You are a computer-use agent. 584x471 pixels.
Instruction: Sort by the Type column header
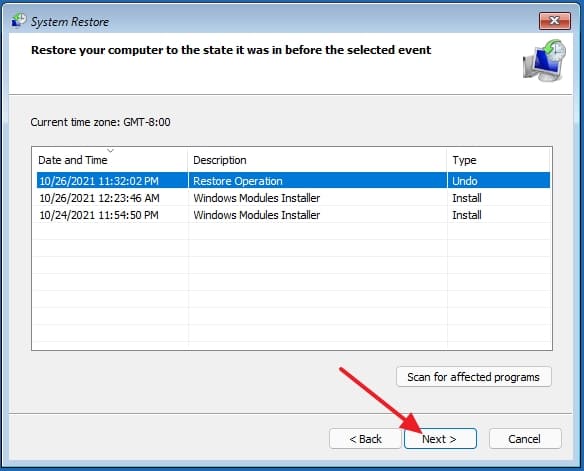coord(499,160)
